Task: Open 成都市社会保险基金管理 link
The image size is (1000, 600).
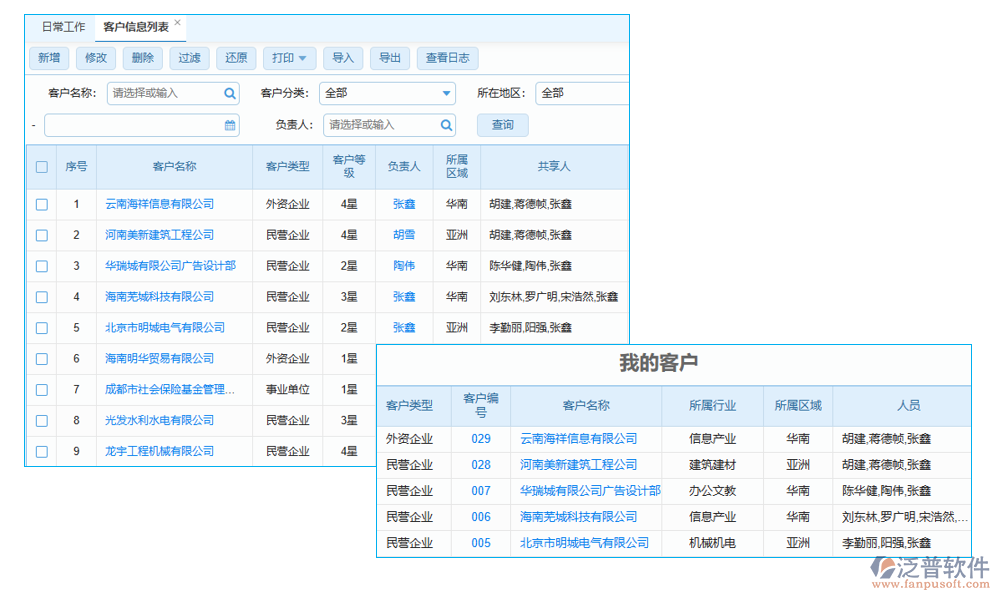Action: click(170, 390)
